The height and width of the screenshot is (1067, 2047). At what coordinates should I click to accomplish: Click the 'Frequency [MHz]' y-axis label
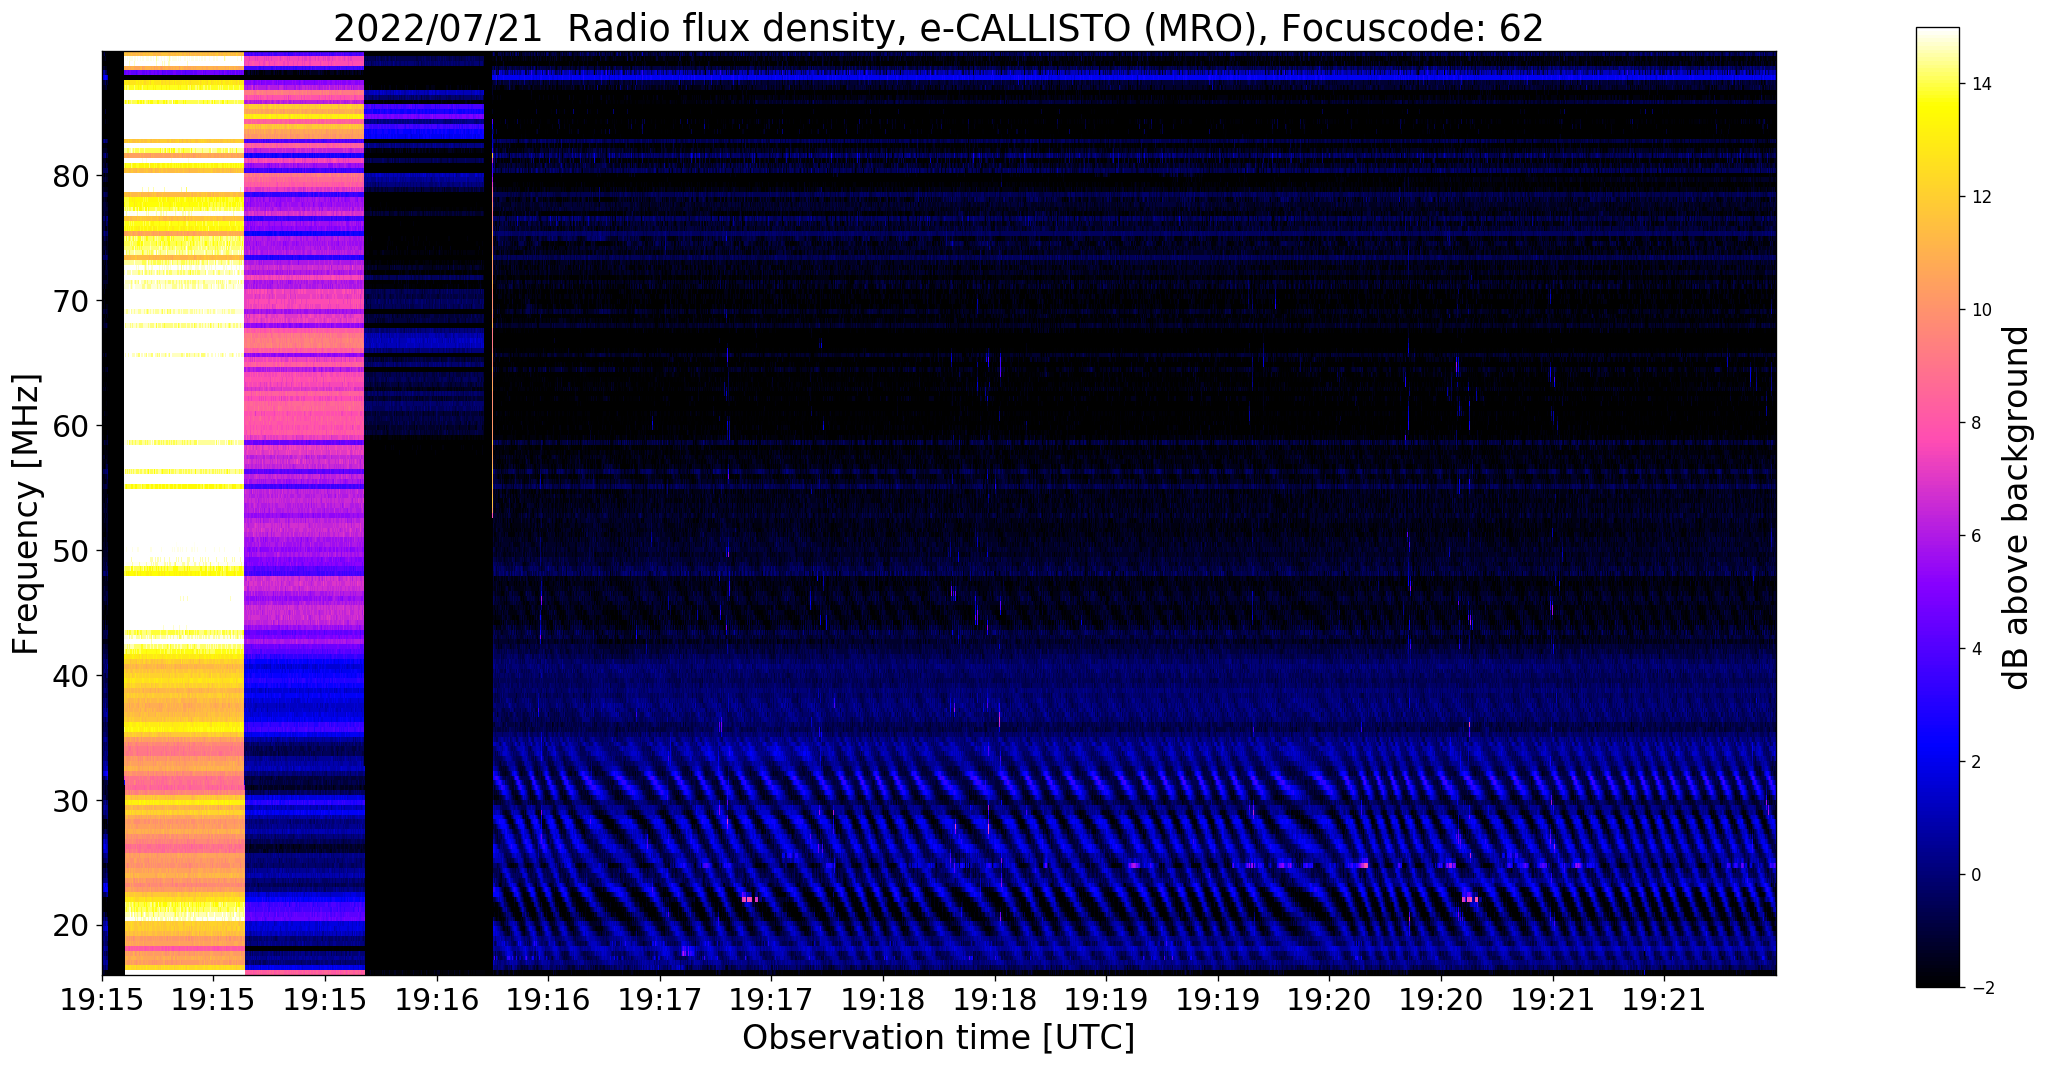point(27,514)
